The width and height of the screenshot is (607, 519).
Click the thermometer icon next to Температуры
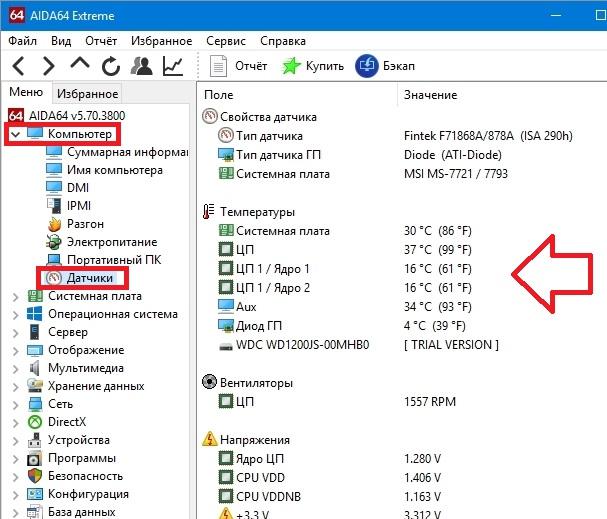point(209,211)
